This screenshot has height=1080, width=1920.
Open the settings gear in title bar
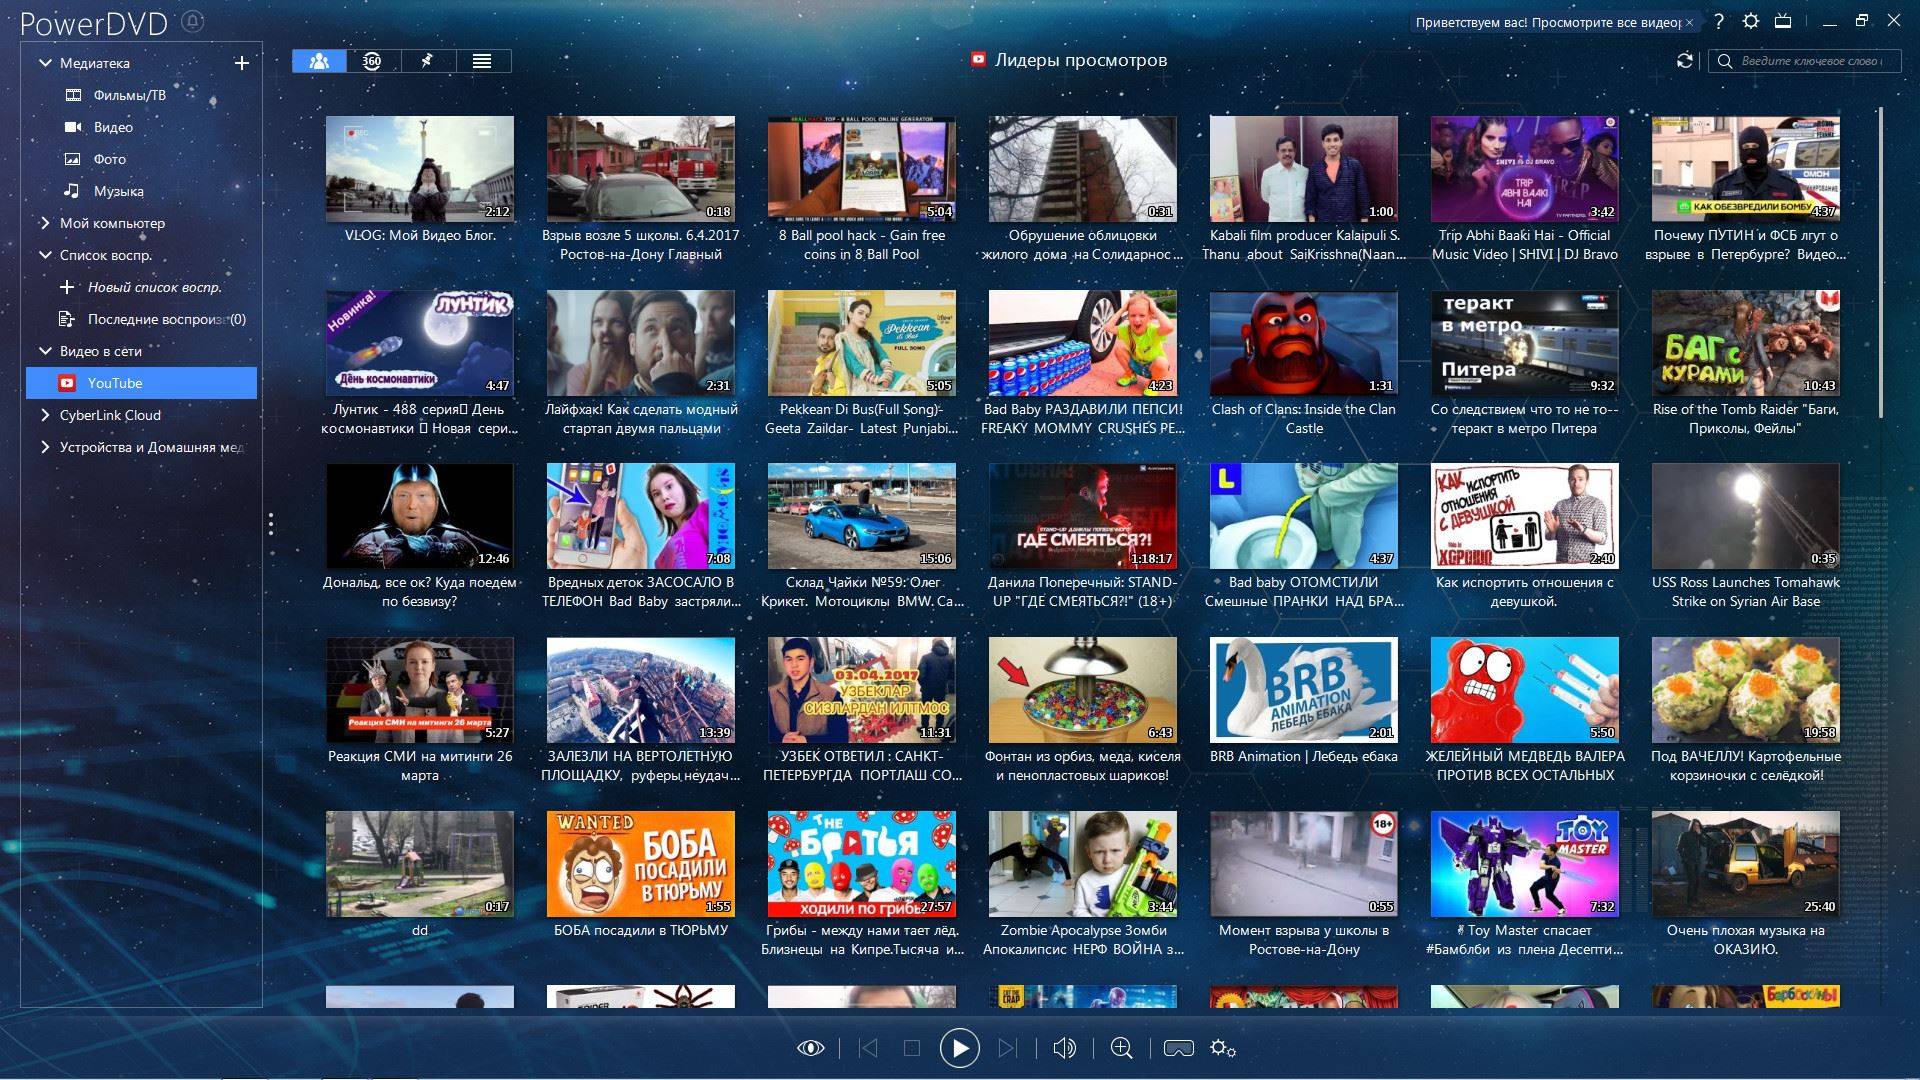[x=1751, y=21]
